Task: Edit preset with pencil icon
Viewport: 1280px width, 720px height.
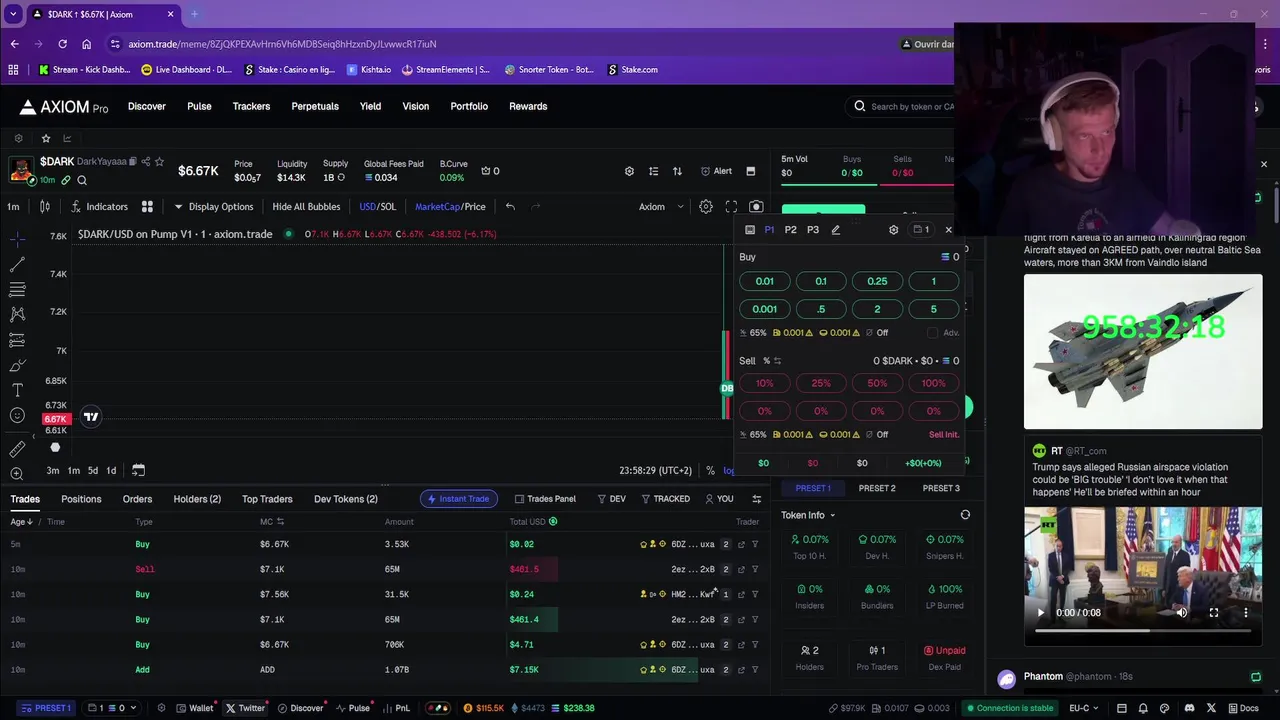Action: tap(836, 230)
